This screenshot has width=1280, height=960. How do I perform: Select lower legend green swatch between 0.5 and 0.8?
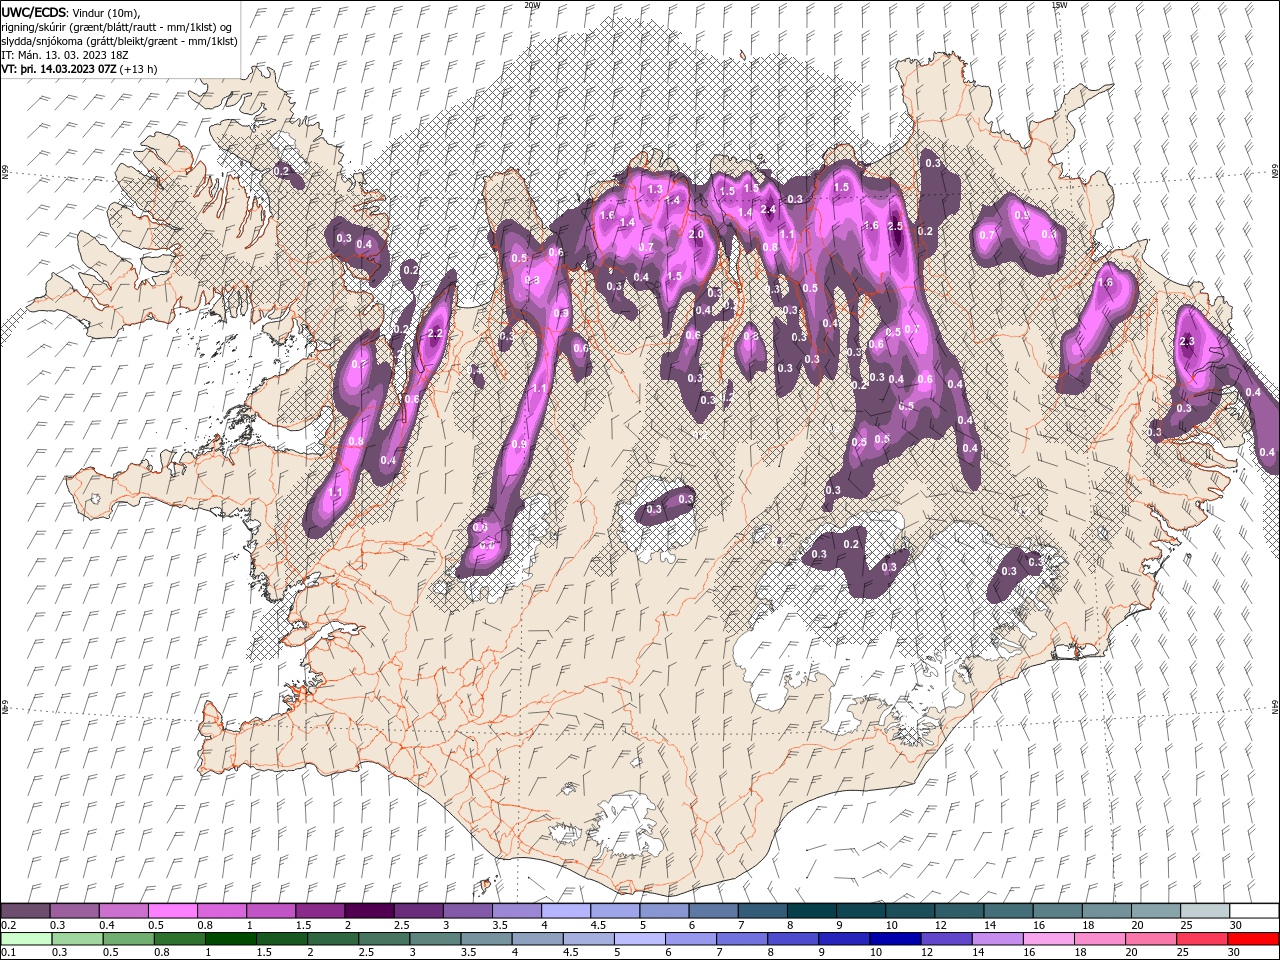128,939
